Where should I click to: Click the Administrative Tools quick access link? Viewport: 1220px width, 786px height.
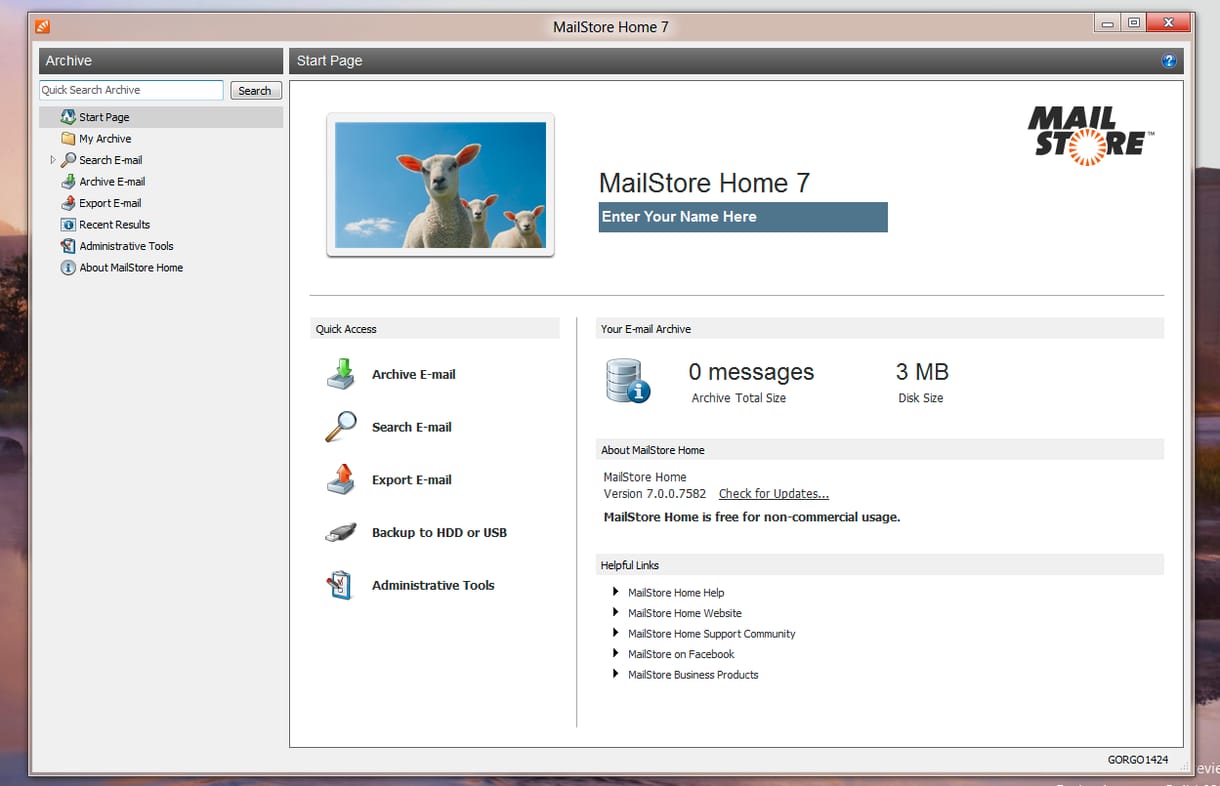click(433, 586)
